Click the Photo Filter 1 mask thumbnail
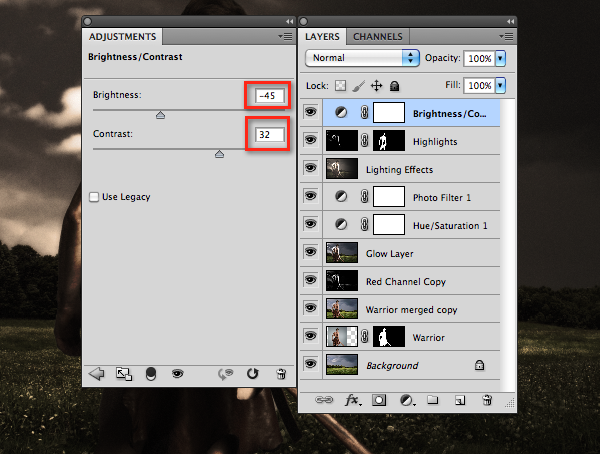This screenshot has height=454, width=600. pyautogui.click(x=389, y=196)
